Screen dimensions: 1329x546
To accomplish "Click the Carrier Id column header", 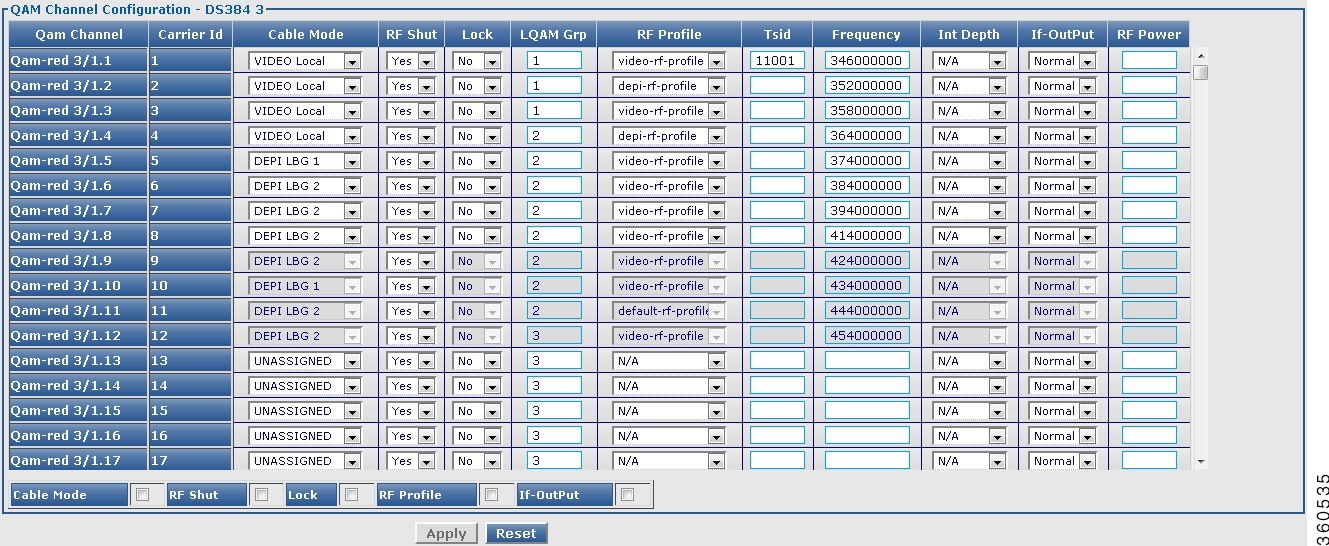I will (190, 34).
